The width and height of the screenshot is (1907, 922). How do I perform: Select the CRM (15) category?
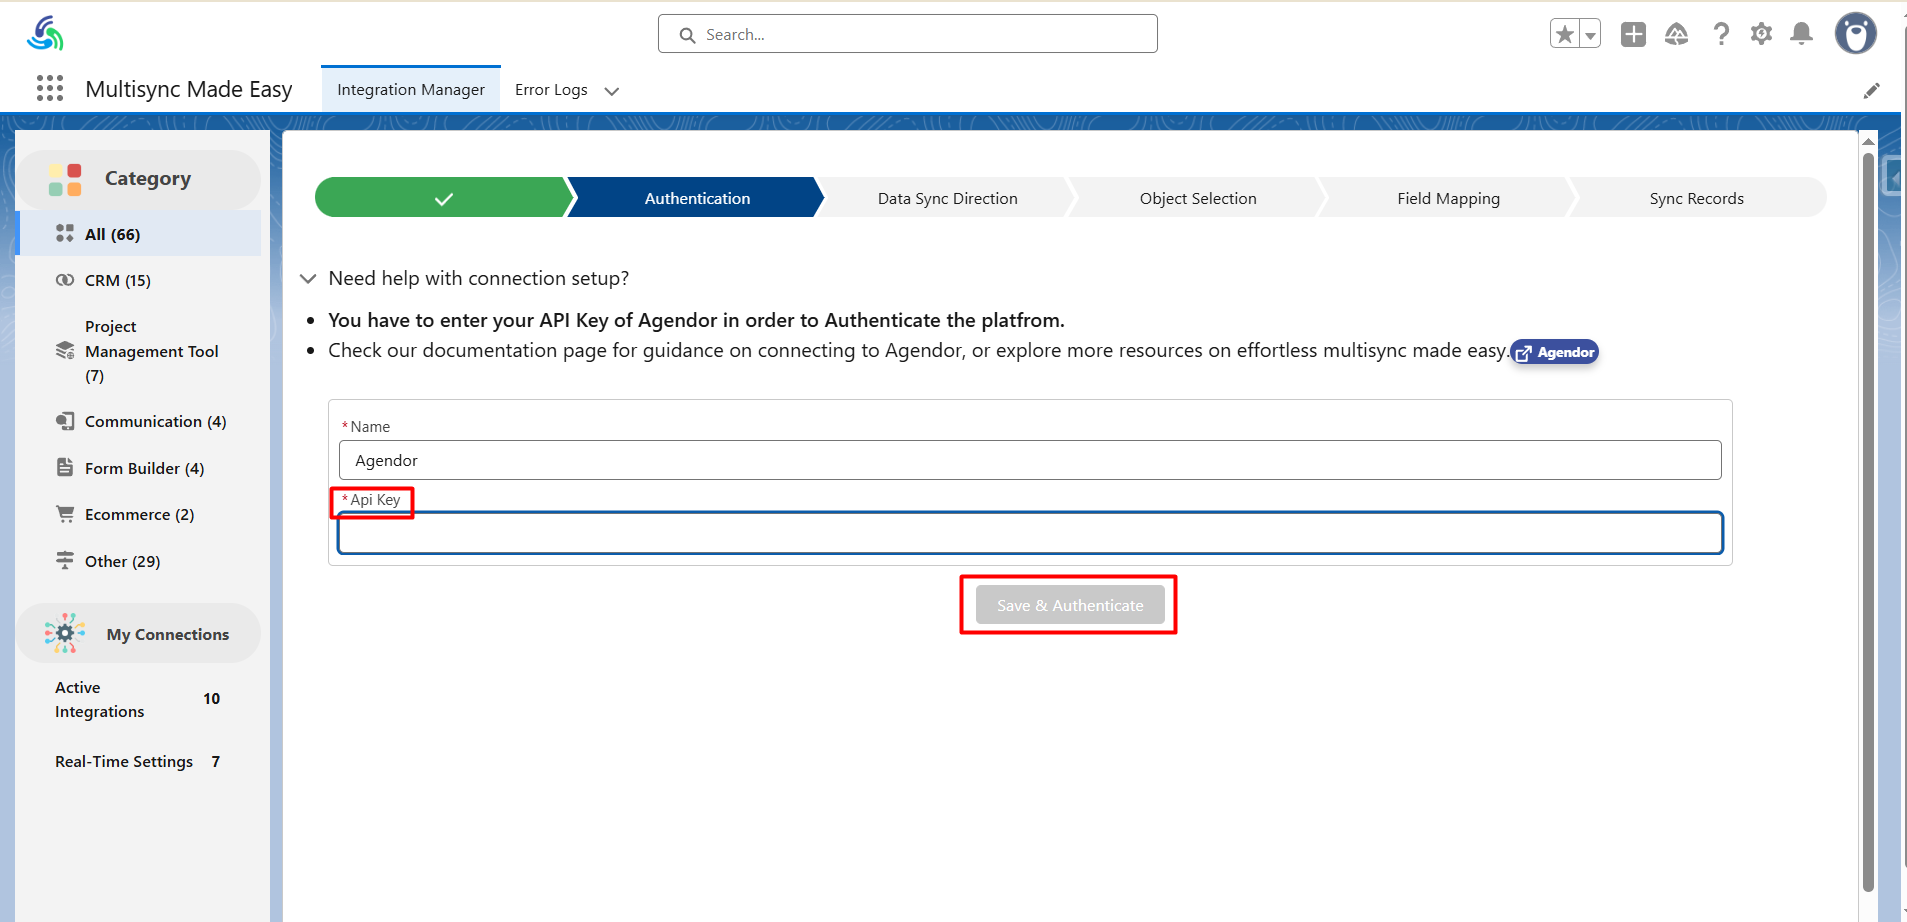(x=118, y=281)
